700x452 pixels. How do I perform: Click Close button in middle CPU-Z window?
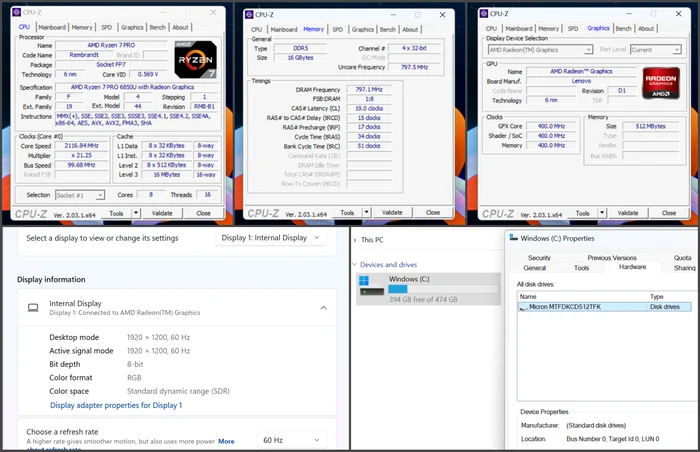click(433, 212)
